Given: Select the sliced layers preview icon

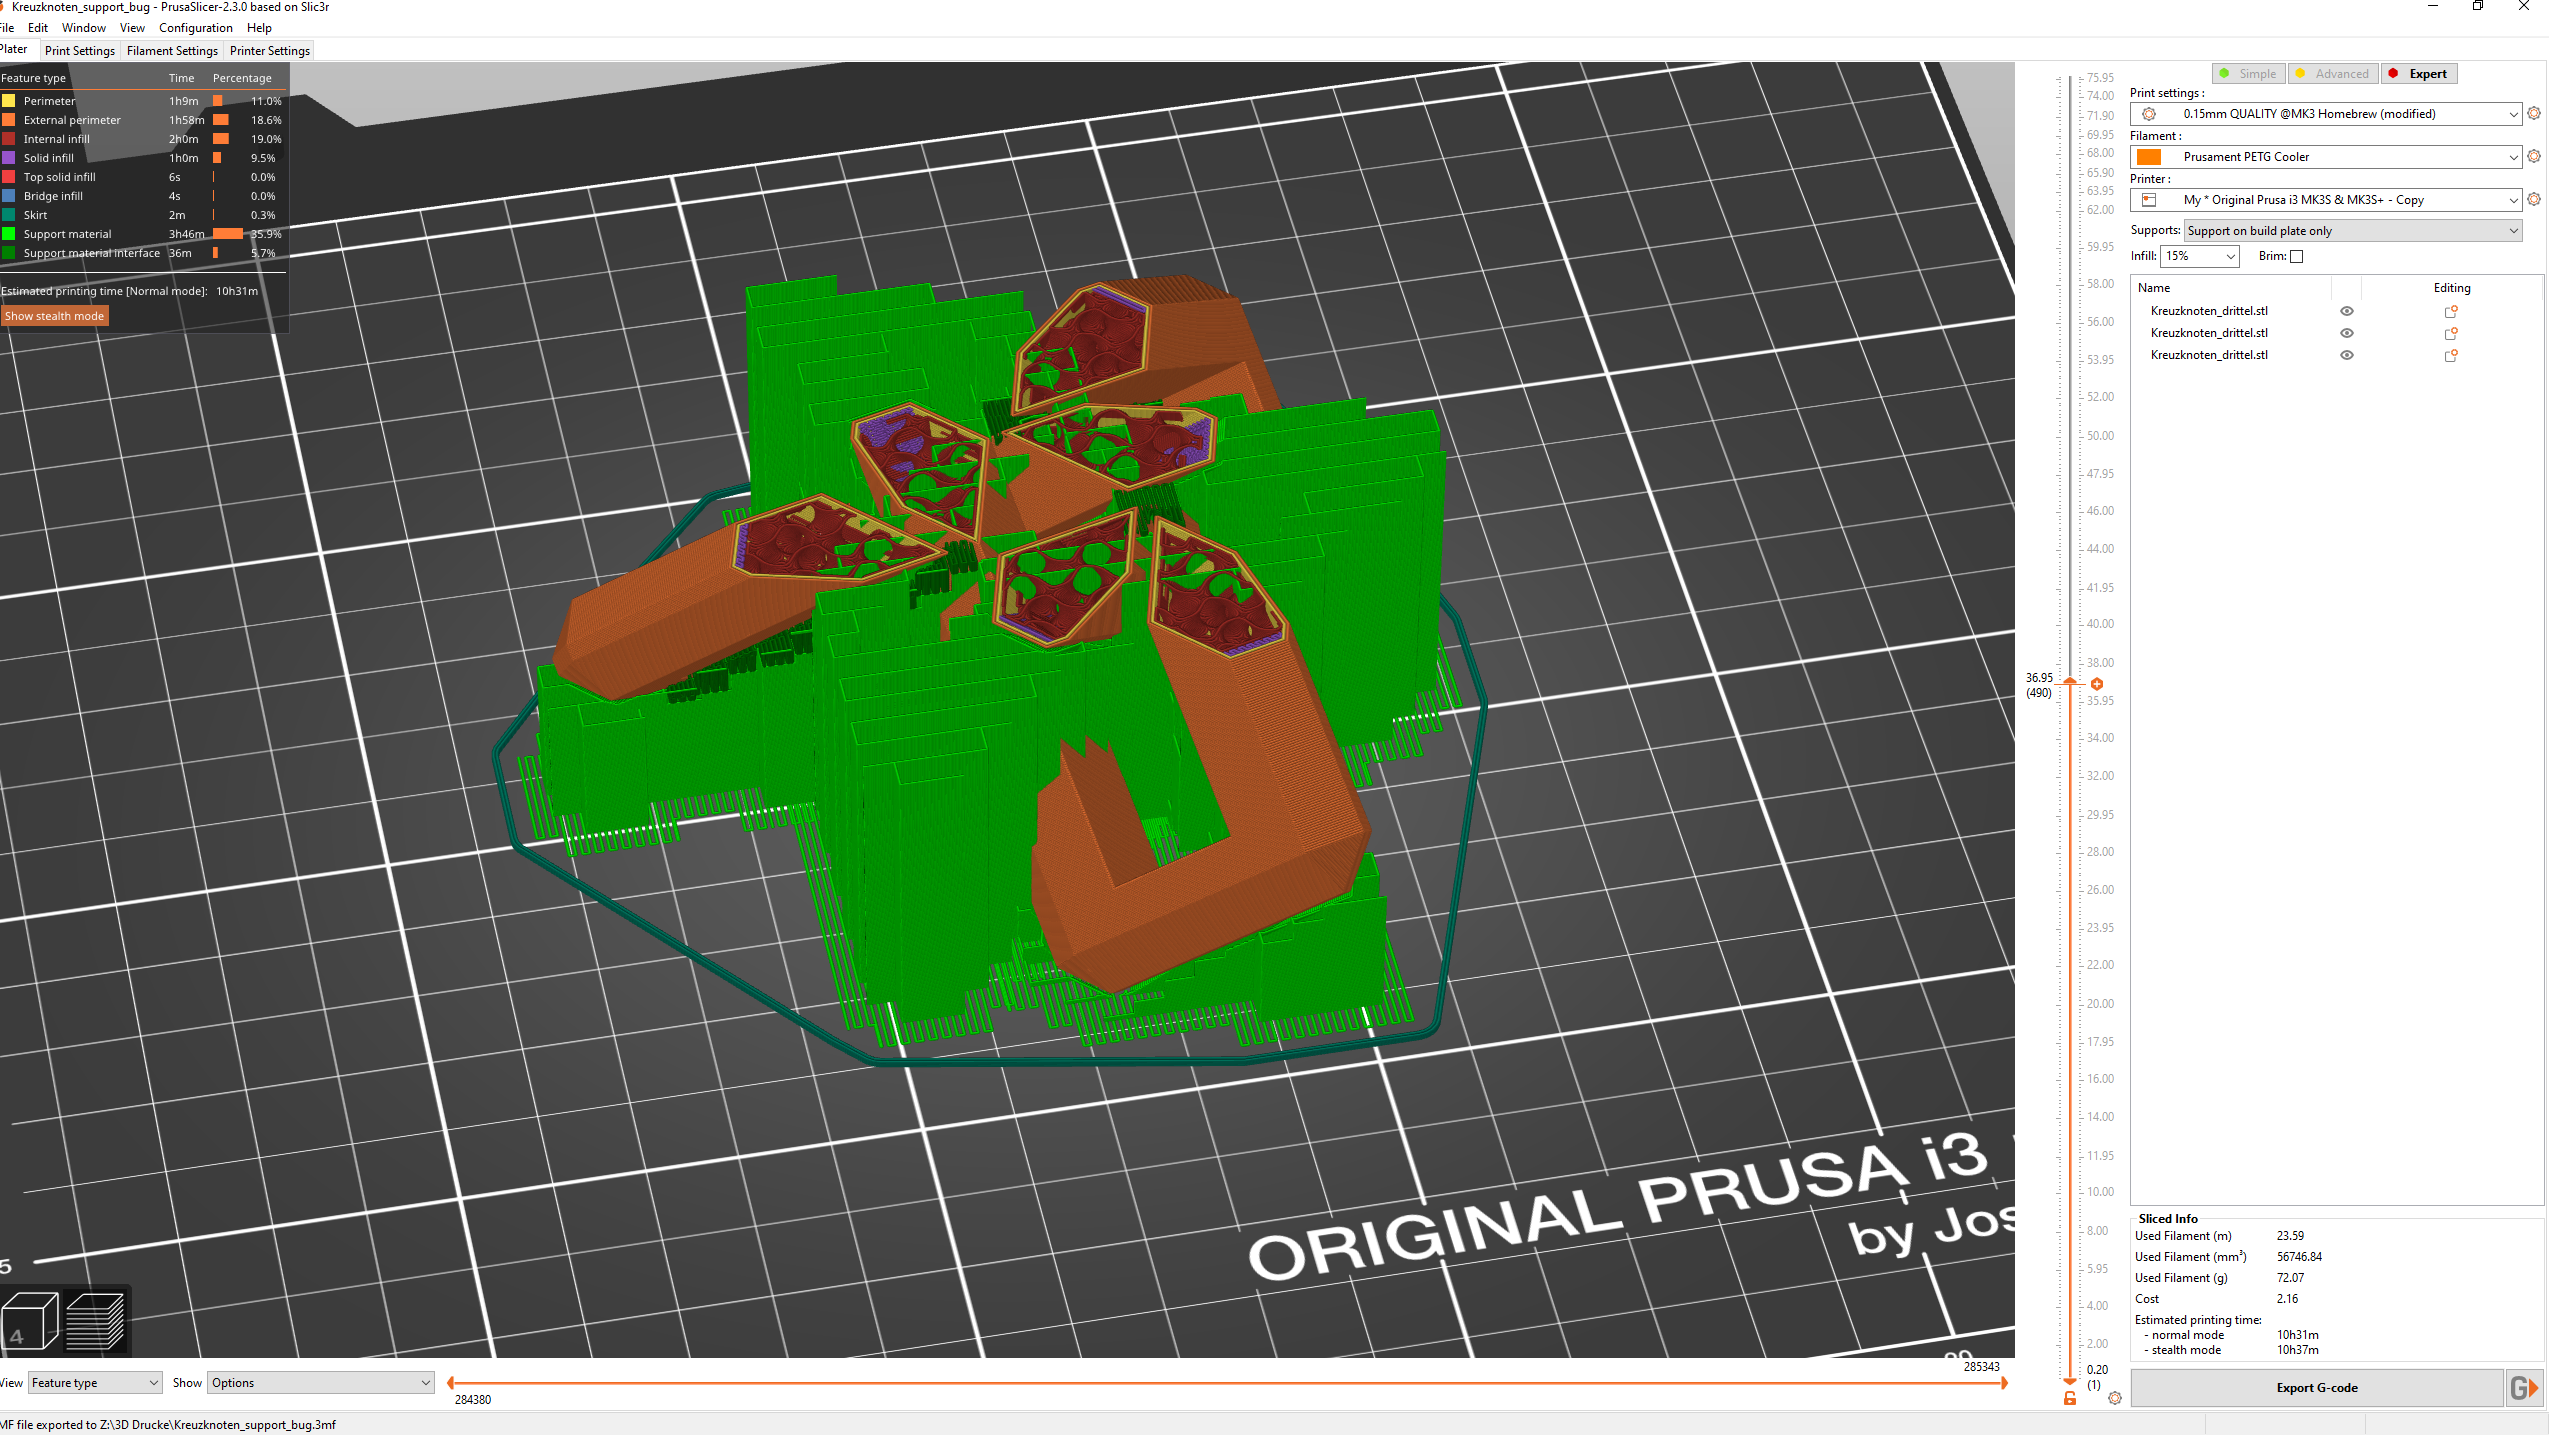Looking at the screenshot, I should point(95,1320).
